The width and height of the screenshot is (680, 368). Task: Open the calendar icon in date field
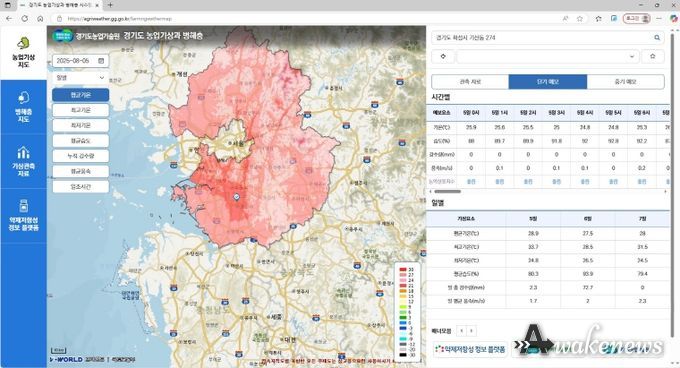[x=101, y=61]
